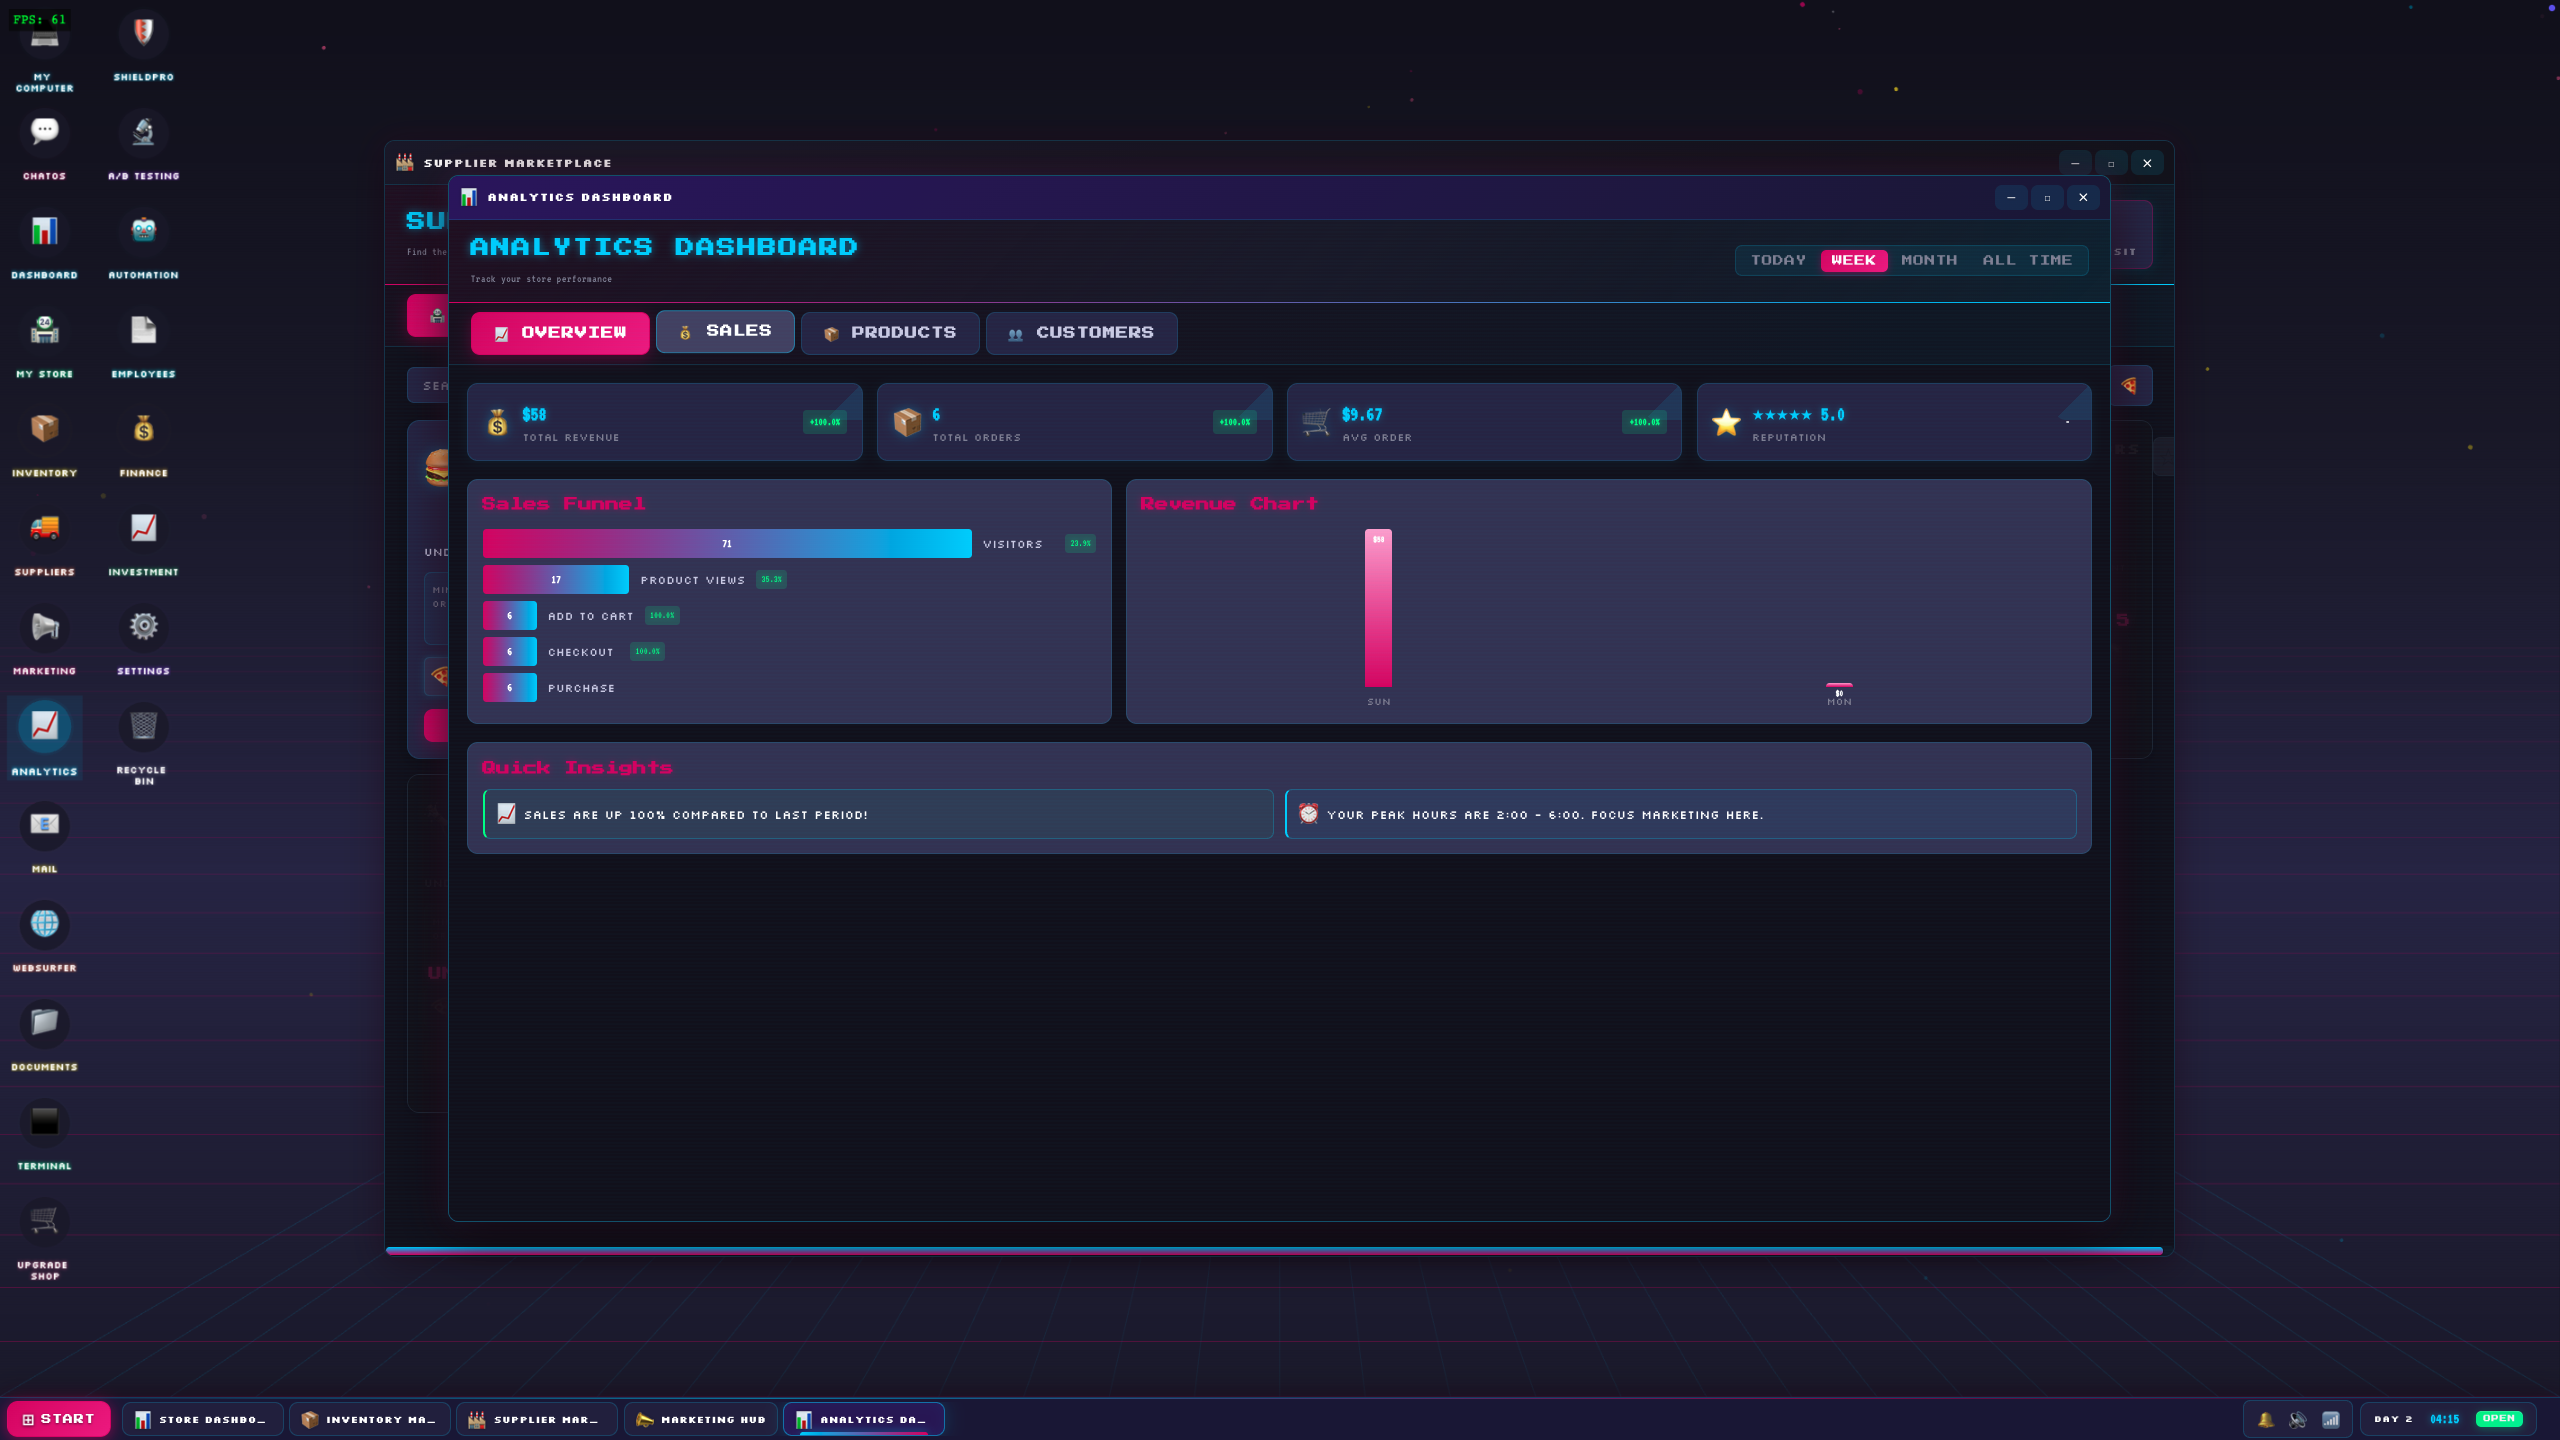Open the Suppliers truck icon

pos(44,528)
